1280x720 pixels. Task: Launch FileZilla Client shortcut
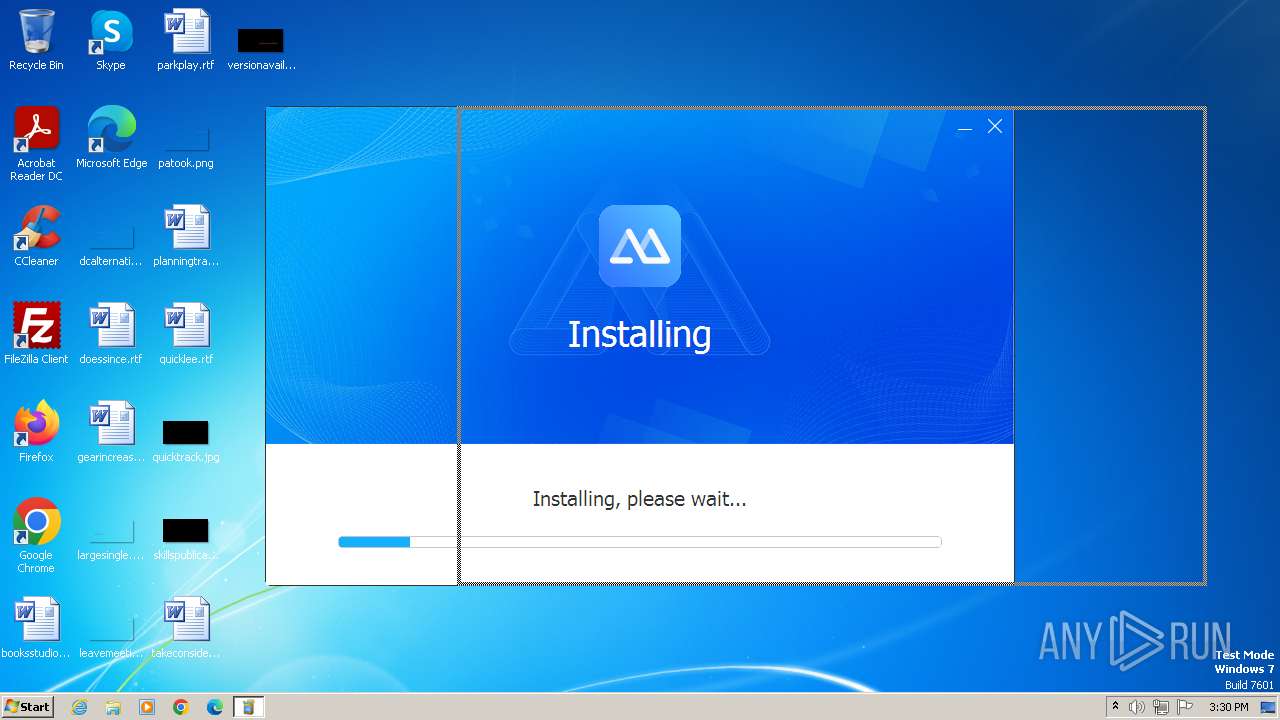click(x=36, y=334)
